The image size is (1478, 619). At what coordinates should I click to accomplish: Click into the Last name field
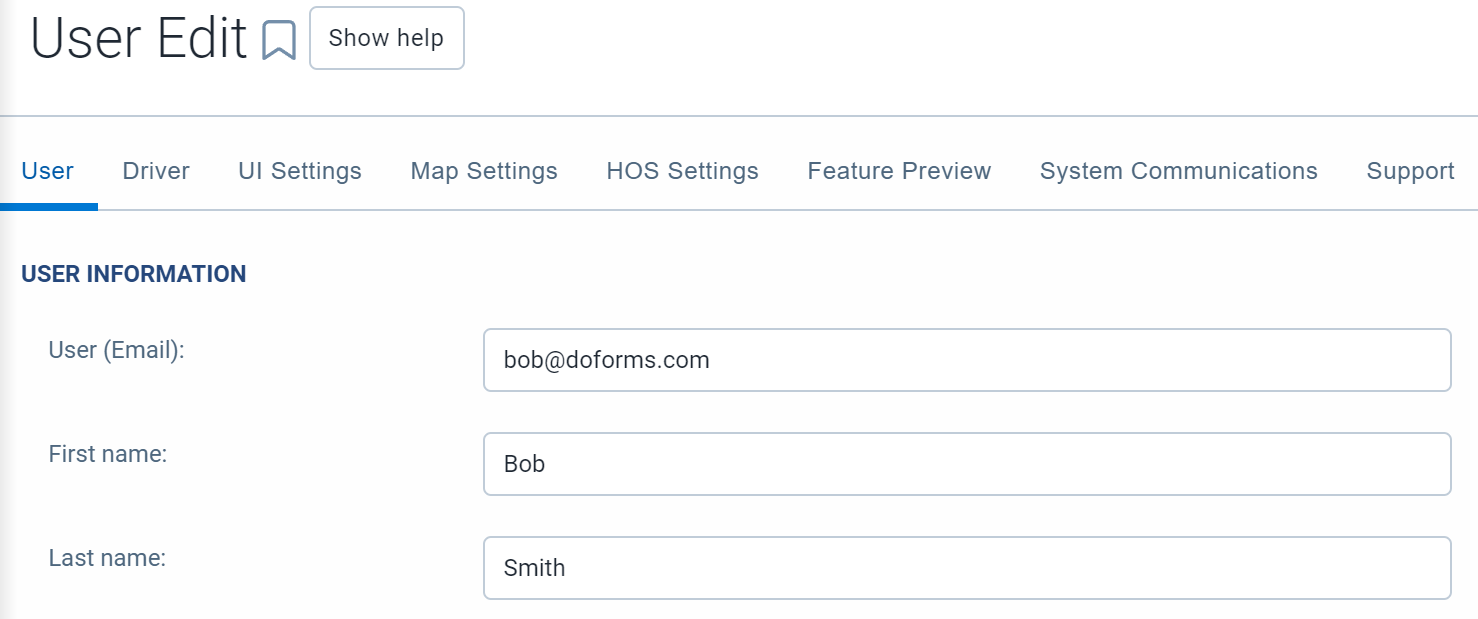point(967,568)
